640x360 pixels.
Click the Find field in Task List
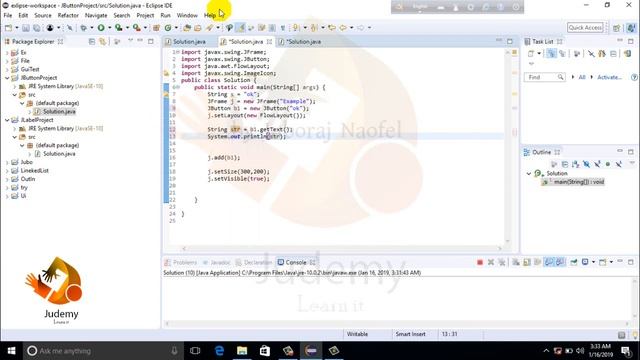pos(544,77)
